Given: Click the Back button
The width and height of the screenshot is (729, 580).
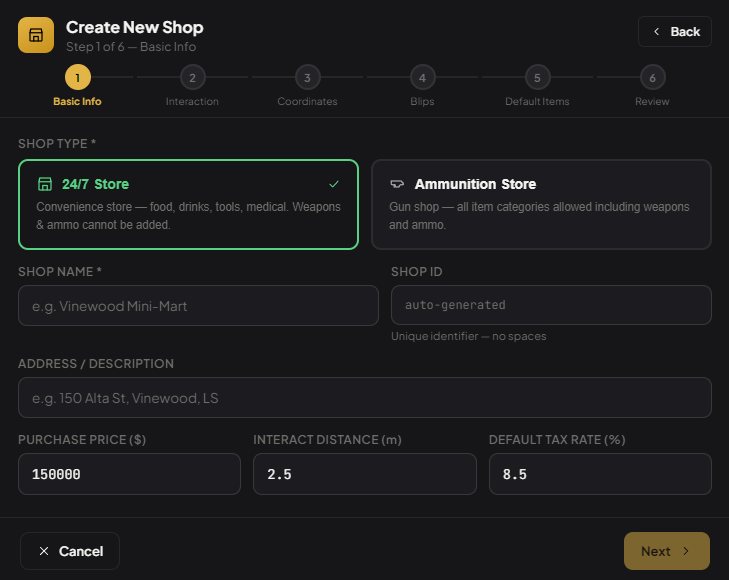Looking at the screenshot, I should coord(675,32).
